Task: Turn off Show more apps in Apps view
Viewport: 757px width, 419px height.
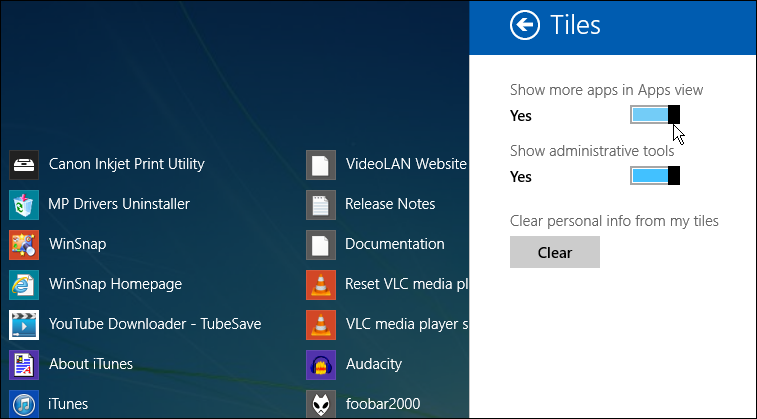Action: [655, 115]
